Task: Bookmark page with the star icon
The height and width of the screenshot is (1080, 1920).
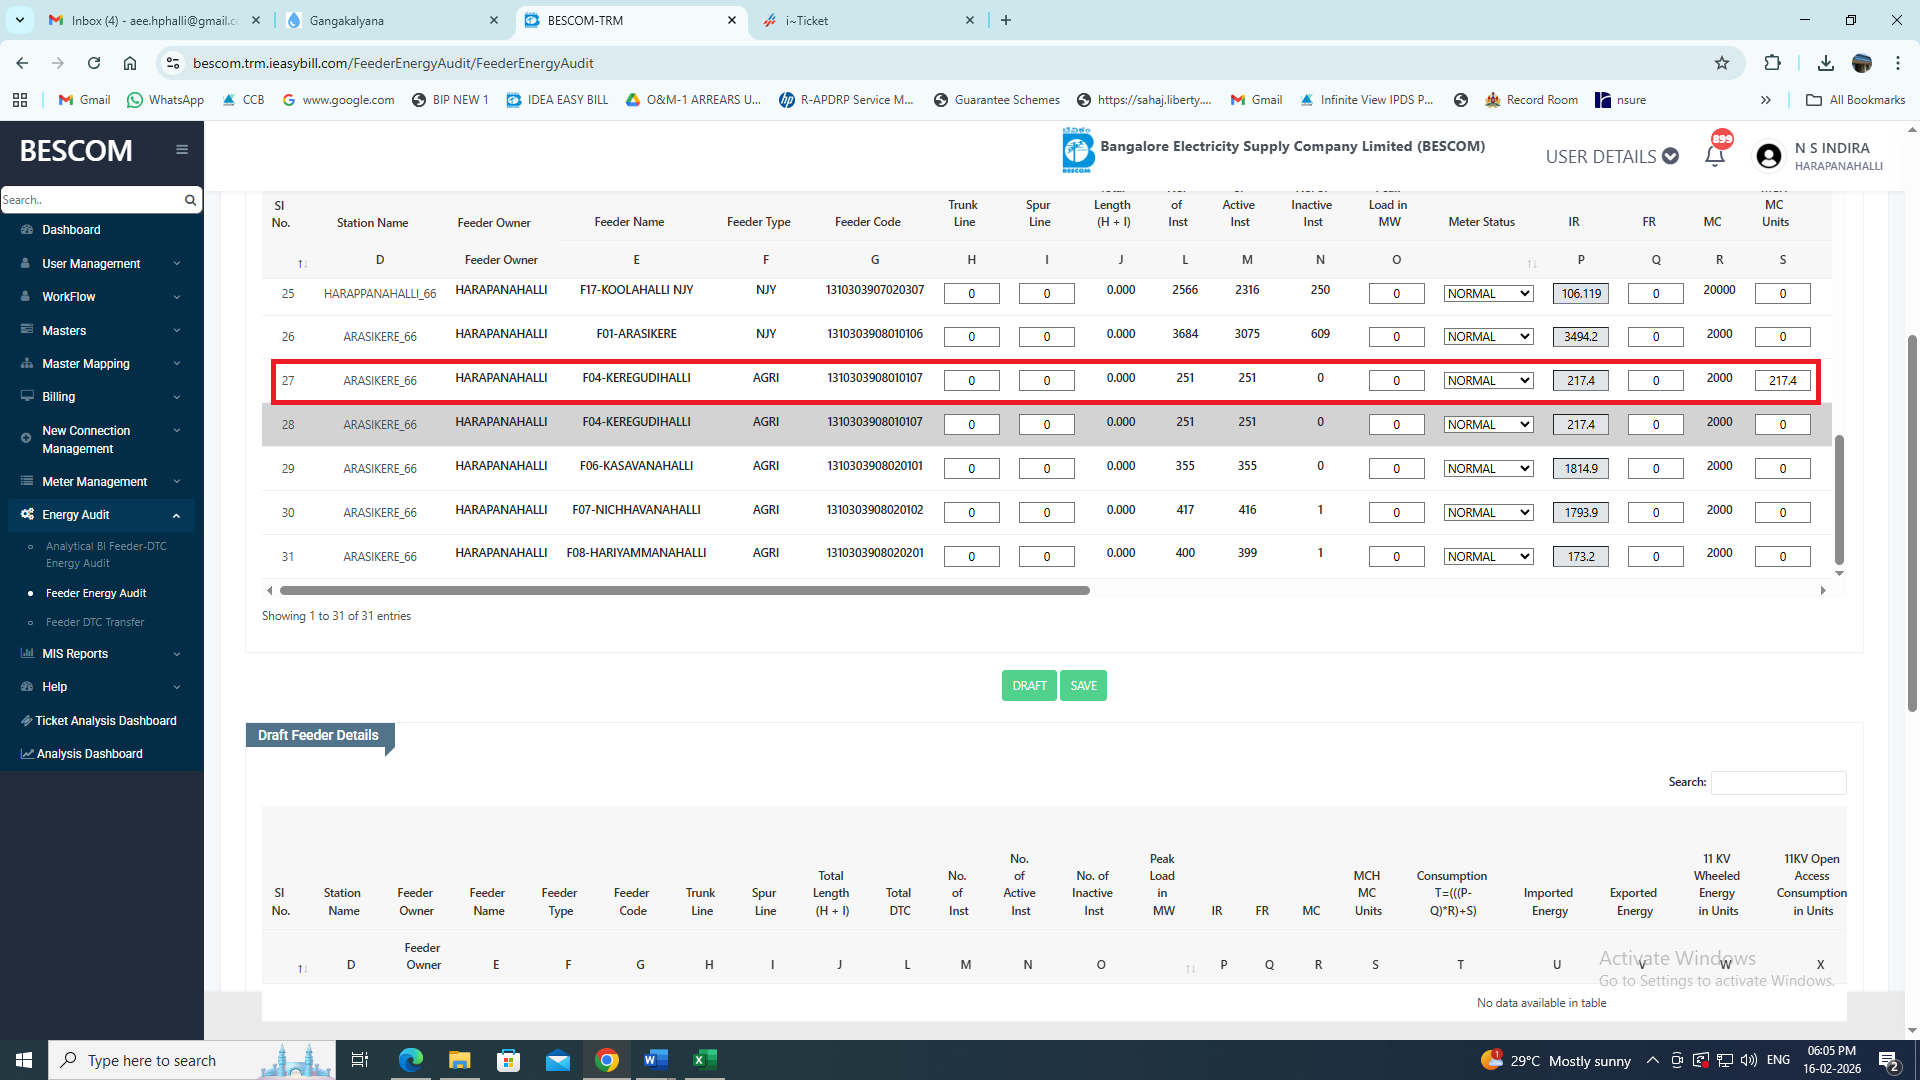Action: pyautogui.click(x=1721, y=63)
